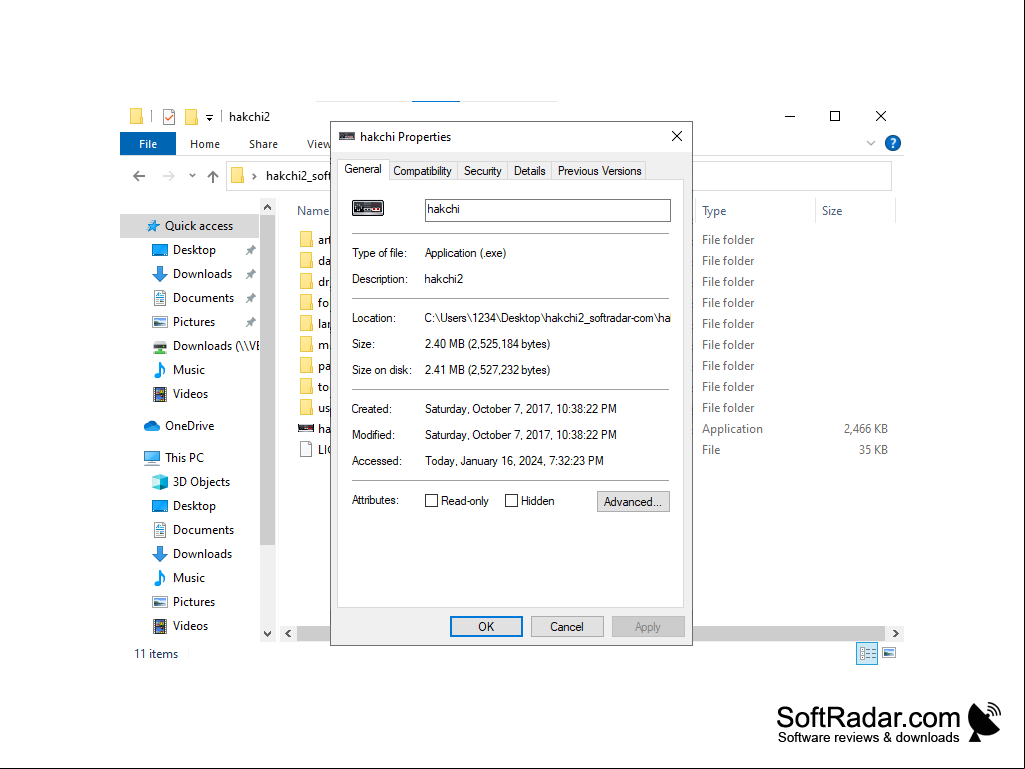Click the hakchi controller icon in Properties
1025x769 pixels.
pyautogui.click(x=368, y=208)
